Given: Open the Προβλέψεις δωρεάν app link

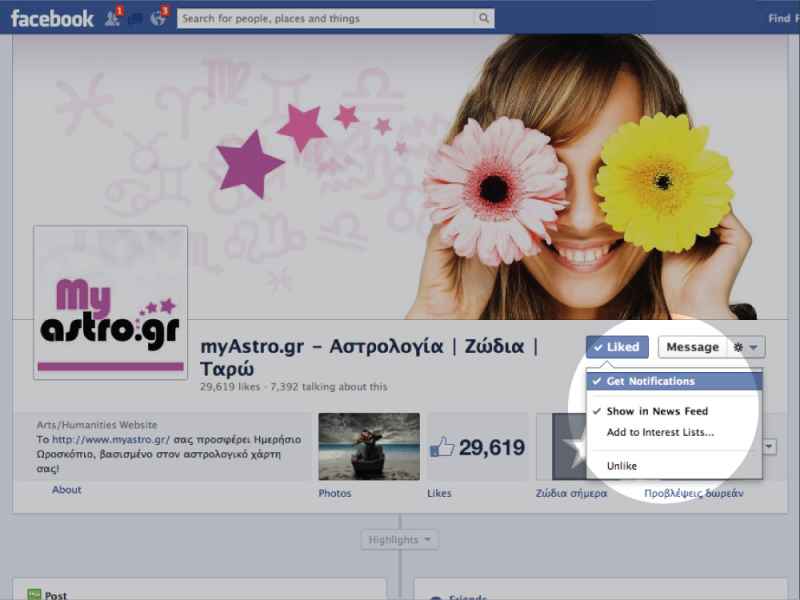Looking at the screenshot, I should [x=694, y=493].
